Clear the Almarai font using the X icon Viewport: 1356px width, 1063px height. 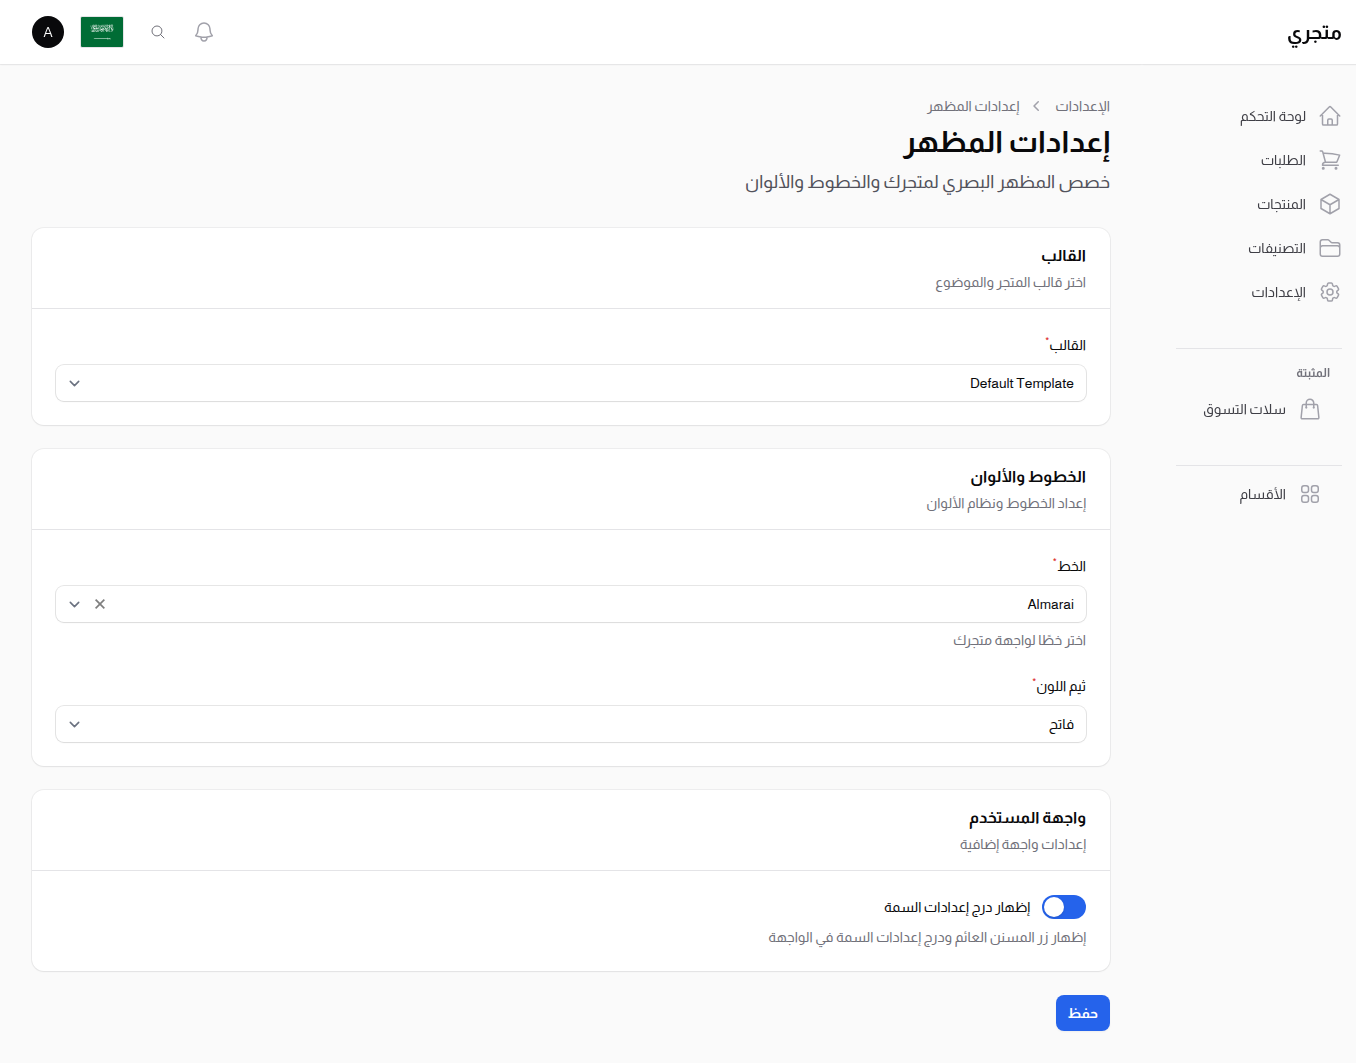pos(99,604)
